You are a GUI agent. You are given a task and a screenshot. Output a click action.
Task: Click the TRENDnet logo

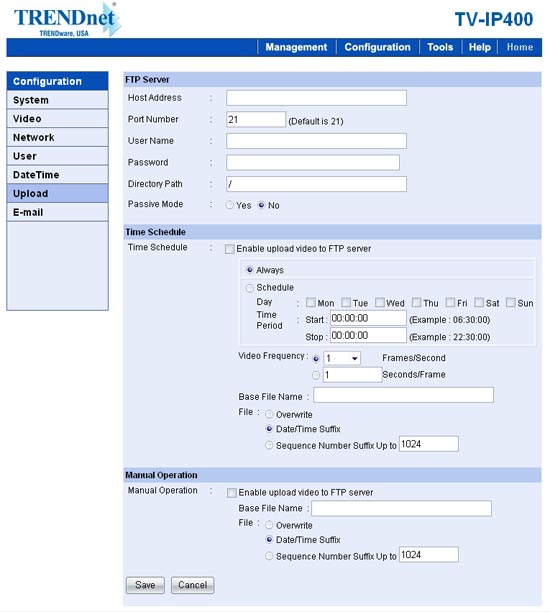[x=66, y=20]
